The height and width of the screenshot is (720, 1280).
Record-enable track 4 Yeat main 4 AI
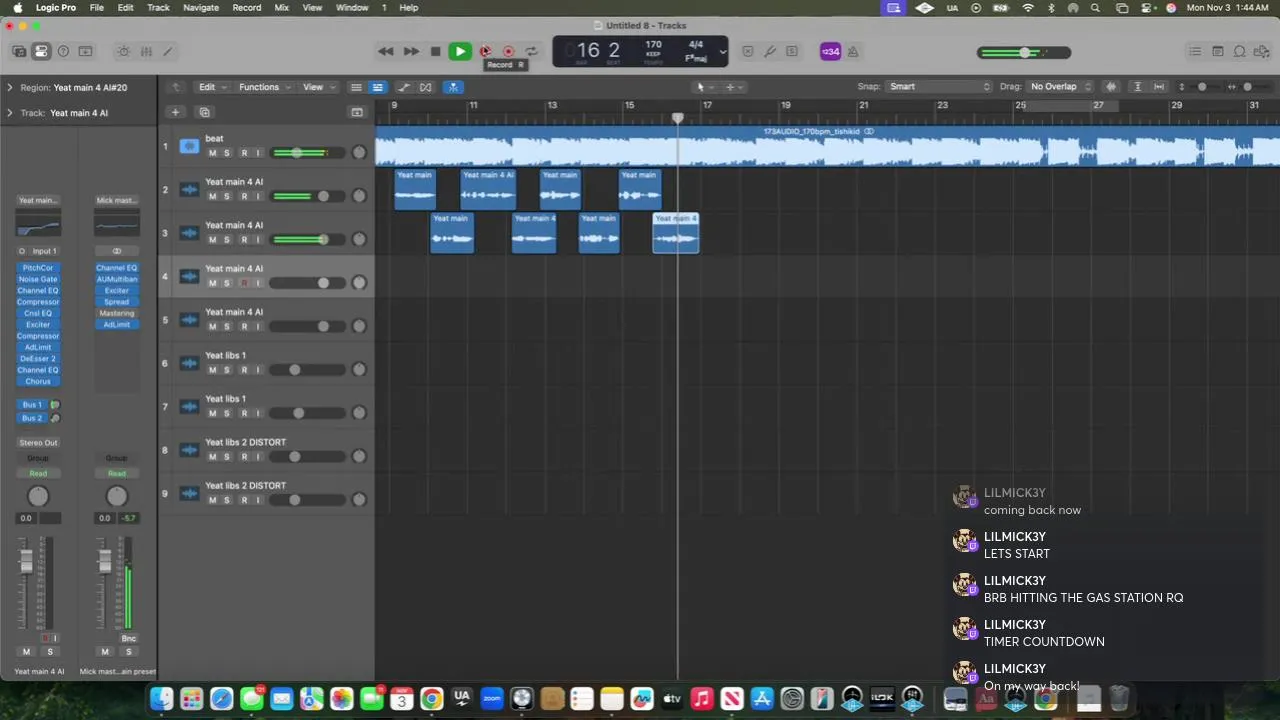click(x=243, y=283)
